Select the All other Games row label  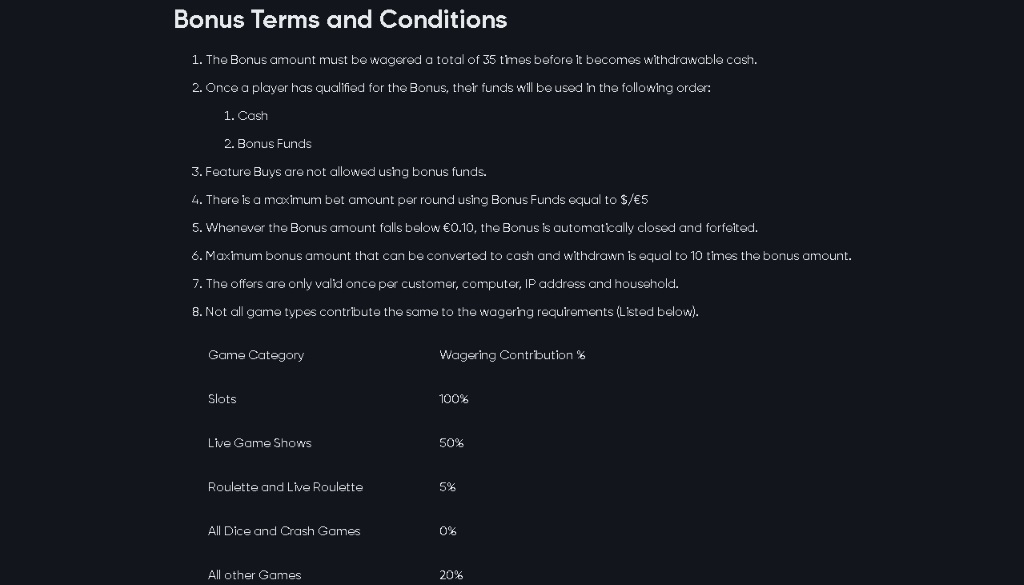(254, 575)
